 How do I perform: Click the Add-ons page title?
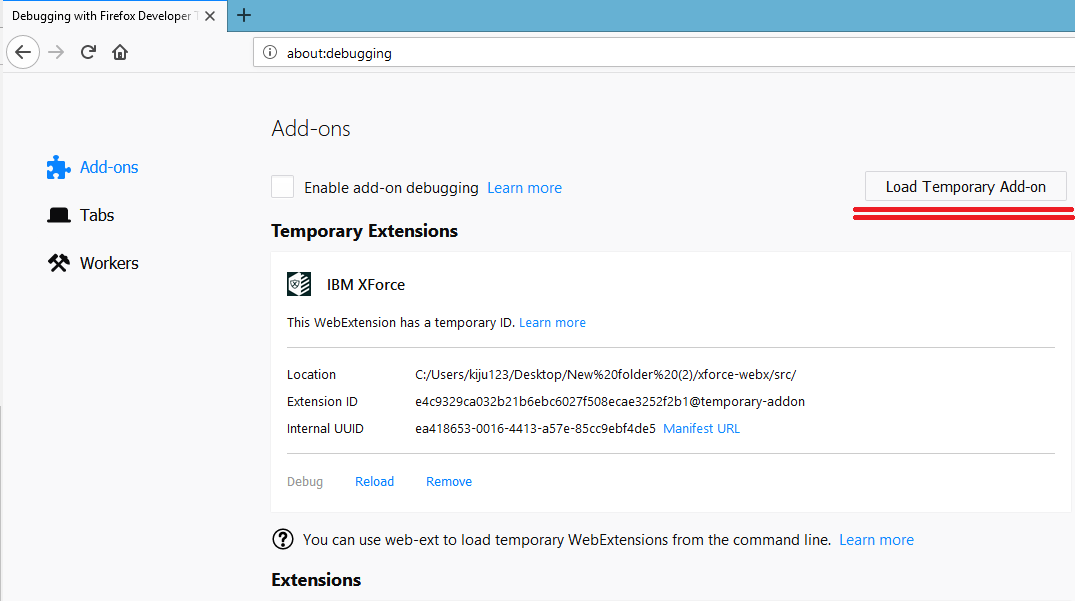click(311, 128)
